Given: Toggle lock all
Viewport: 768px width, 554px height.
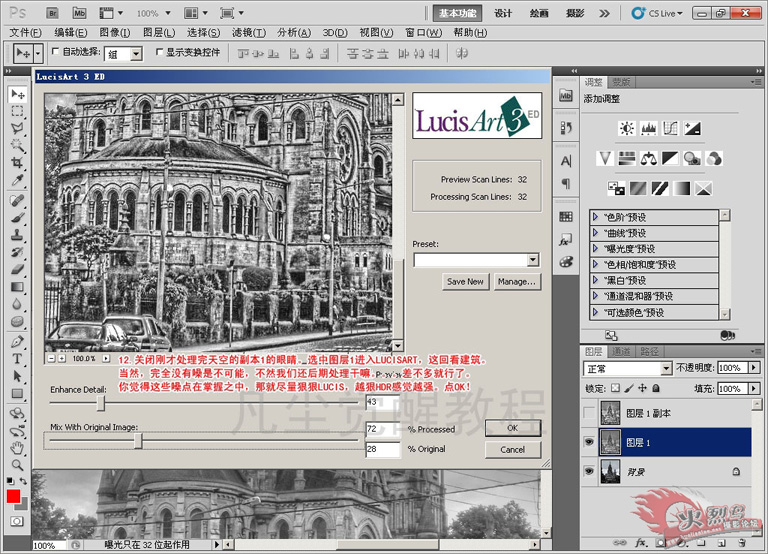Looking at the screenshot, I should click(x=656, y=388).
